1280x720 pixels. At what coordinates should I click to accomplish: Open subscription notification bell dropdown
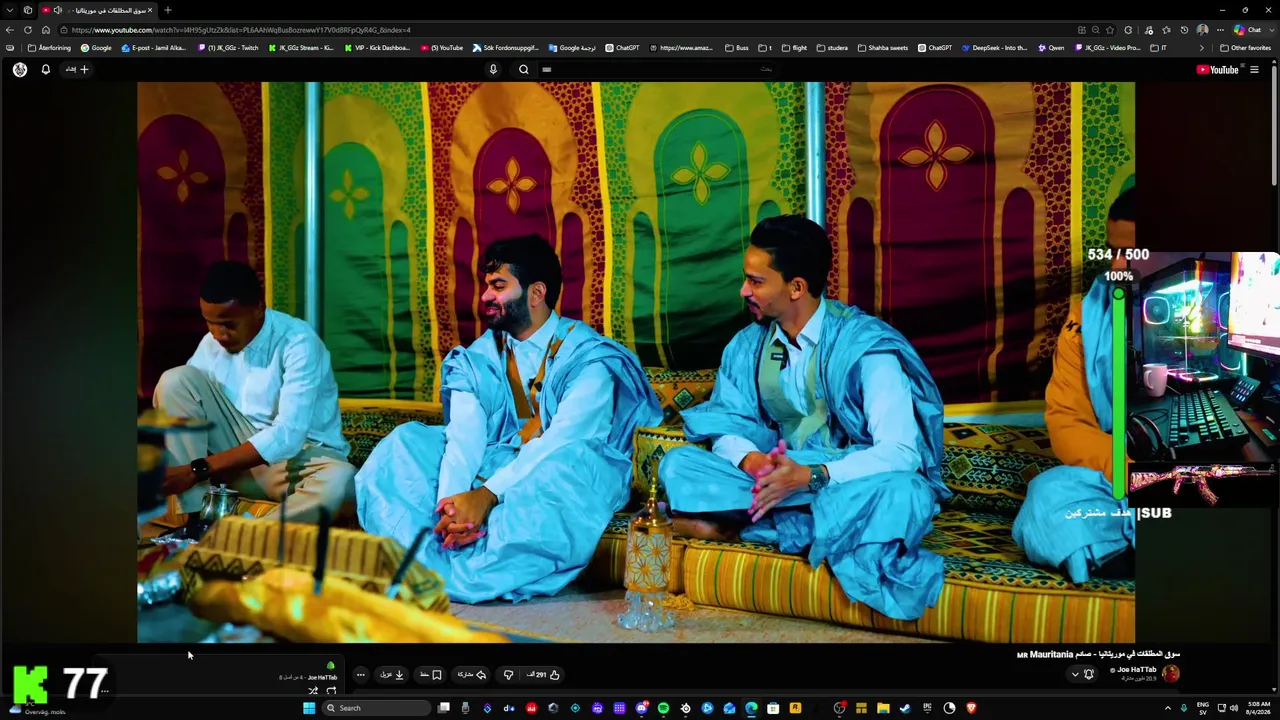tap(1083, 674)
